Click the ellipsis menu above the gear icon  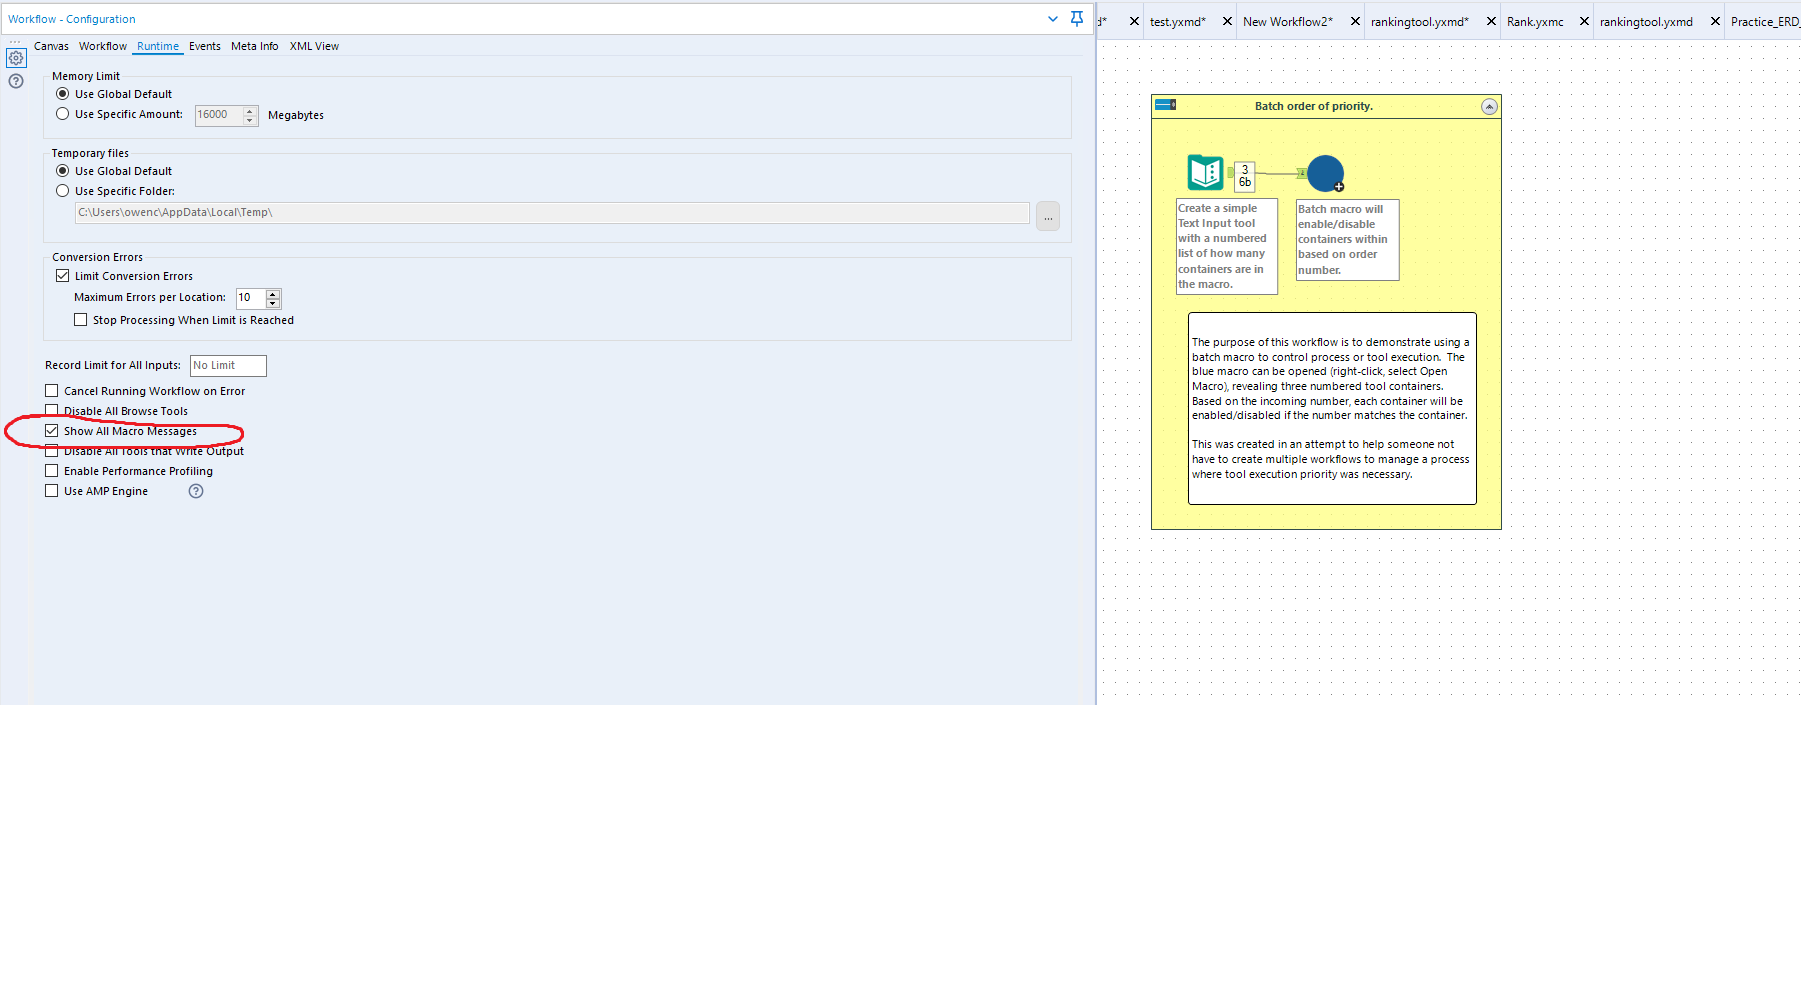point(14,40)
